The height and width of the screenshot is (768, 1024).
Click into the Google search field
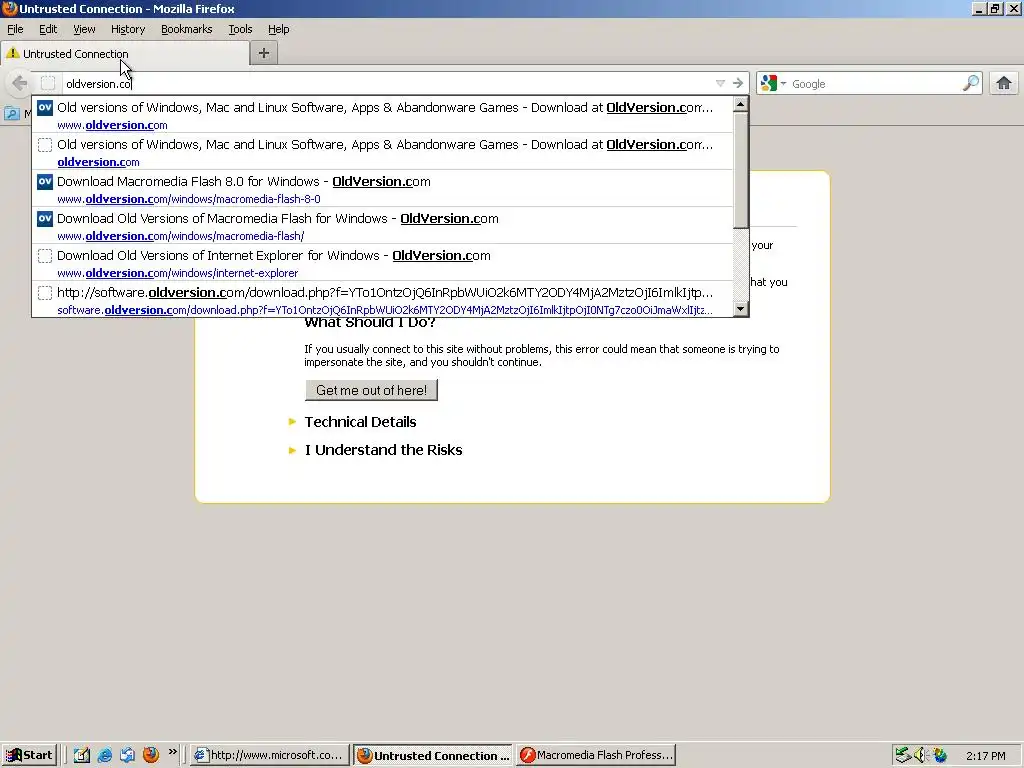click(x=874, y=83)
